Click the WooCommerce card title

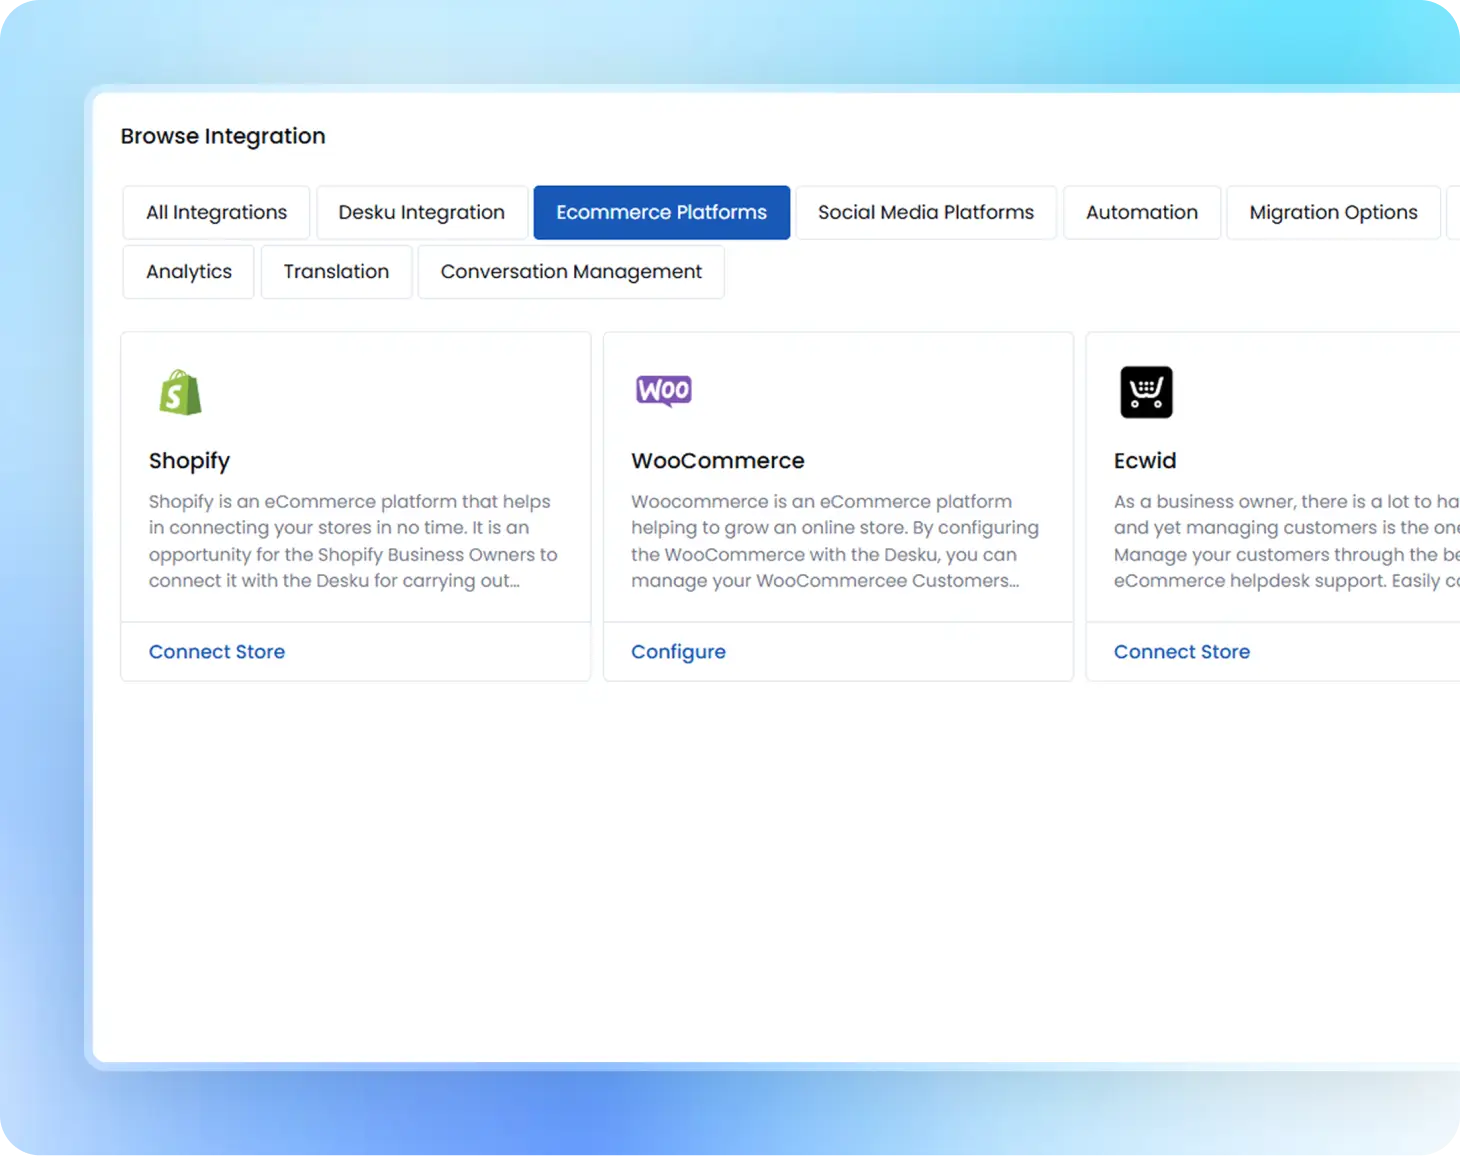point(718,461)
